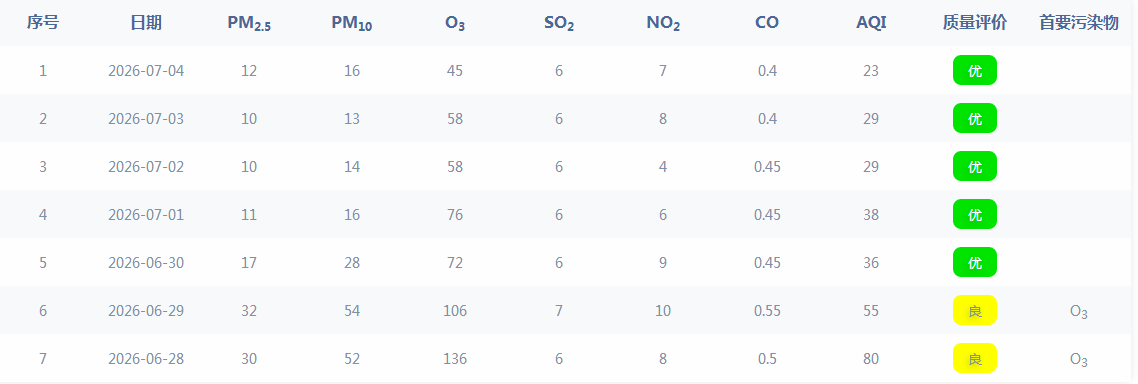Screen dimensions: 1138x384
Task: Click the 质量评价 column header
Action: [x=975, y=23]
